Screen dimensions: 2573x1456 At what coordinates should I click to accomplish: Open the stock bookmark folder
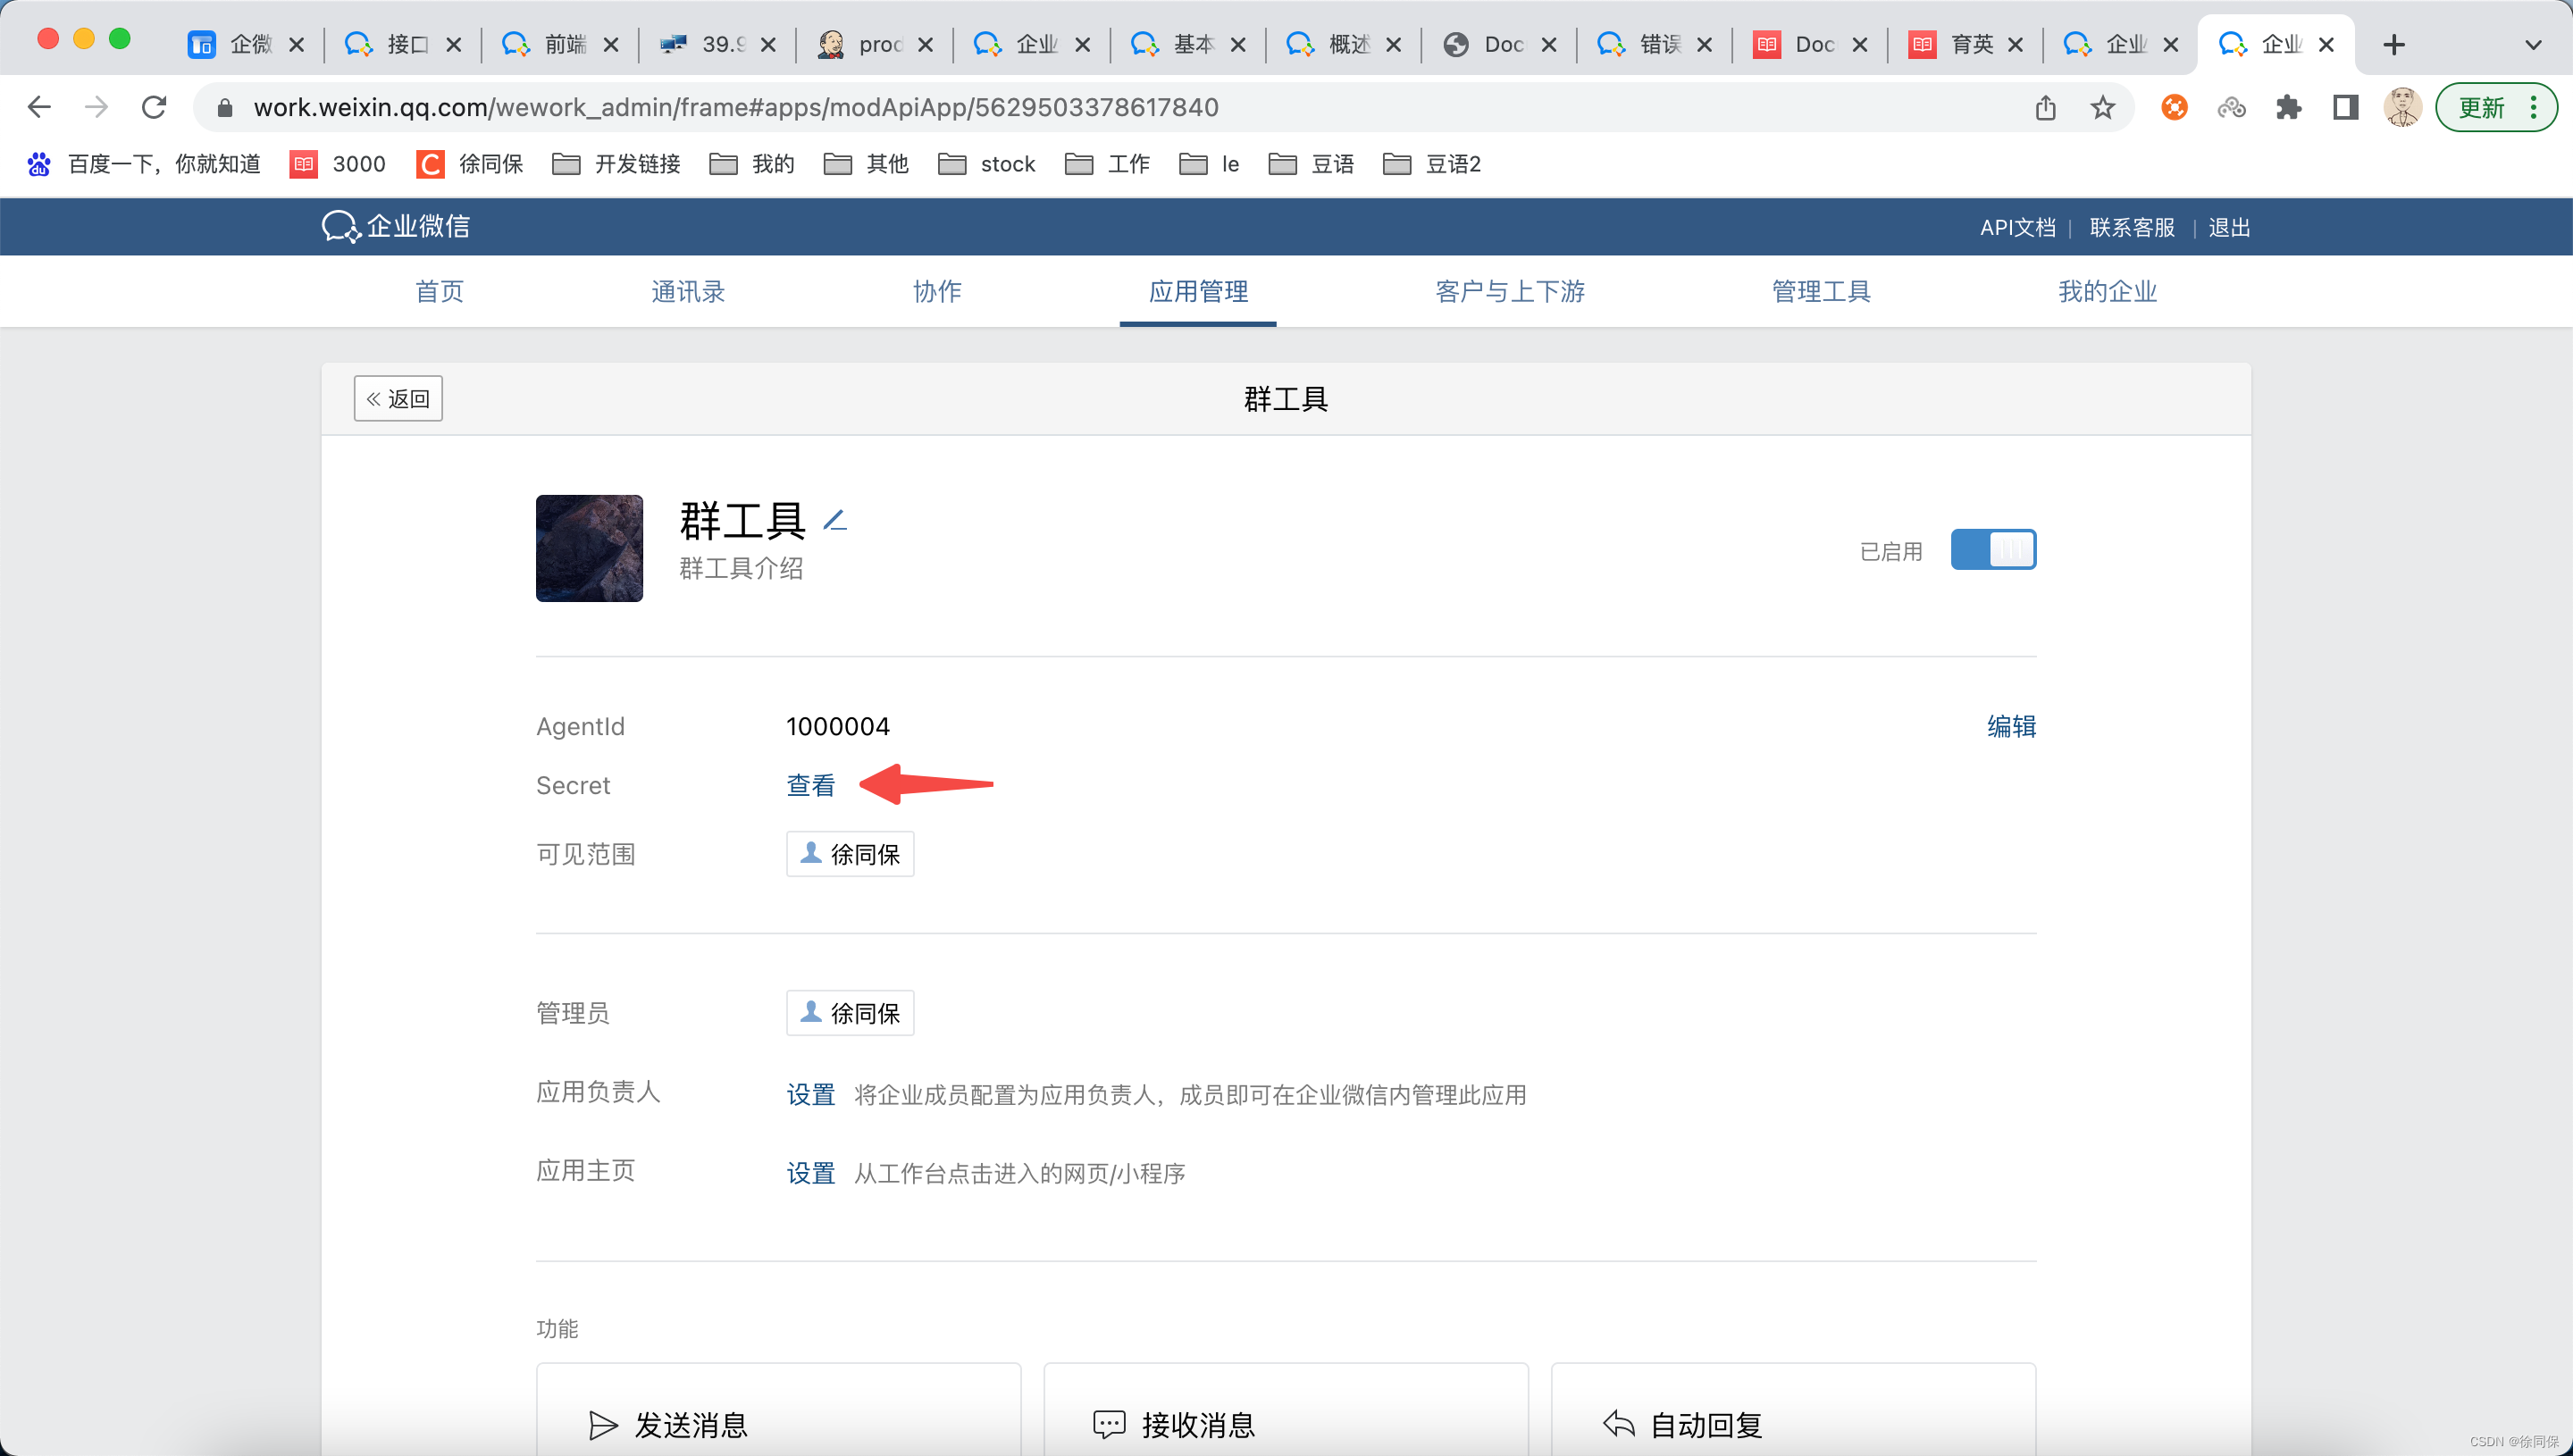point(987,164)
